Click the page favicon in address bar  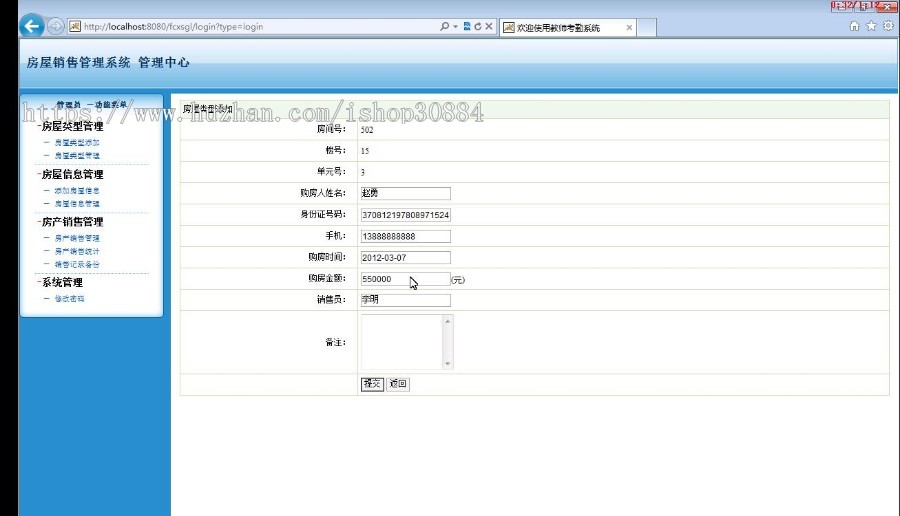[75, 26]
